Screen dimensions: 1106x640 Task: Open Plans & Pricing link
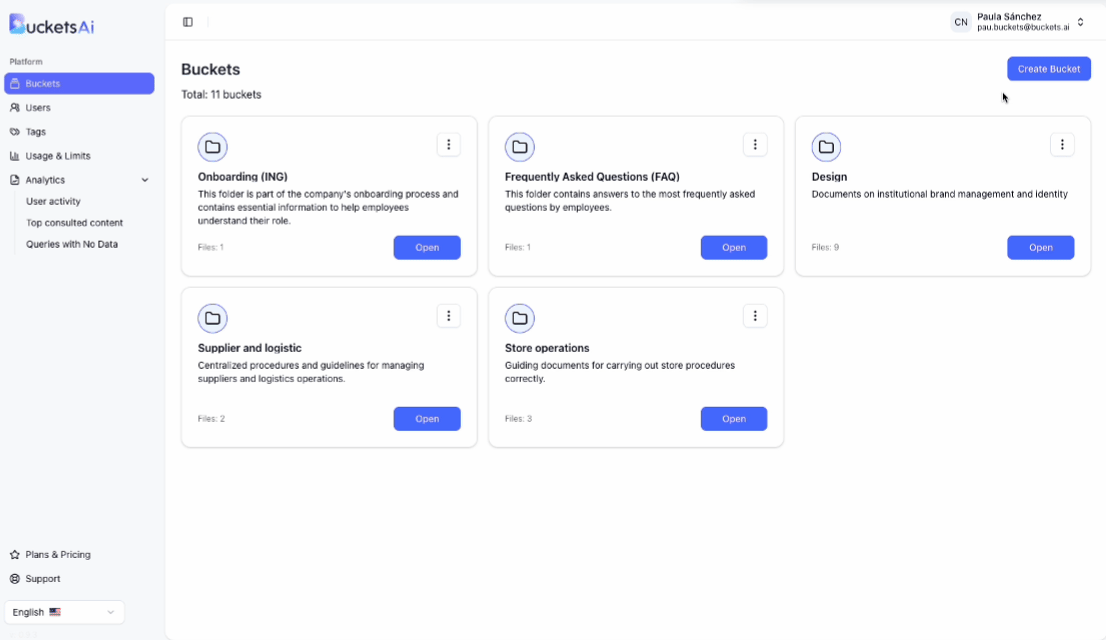[x=58, y=555]
